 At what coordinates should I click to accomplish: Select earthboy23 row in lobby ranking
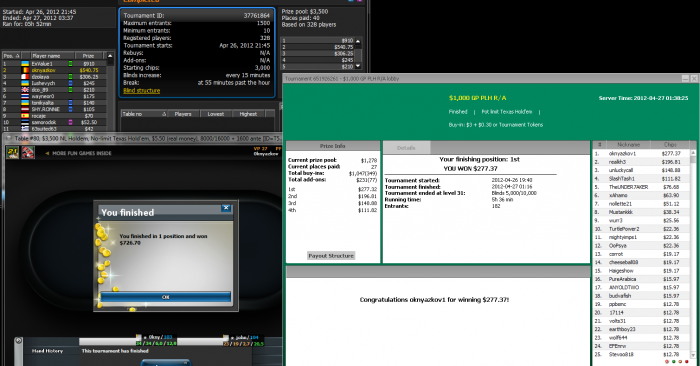pos(641,329)
